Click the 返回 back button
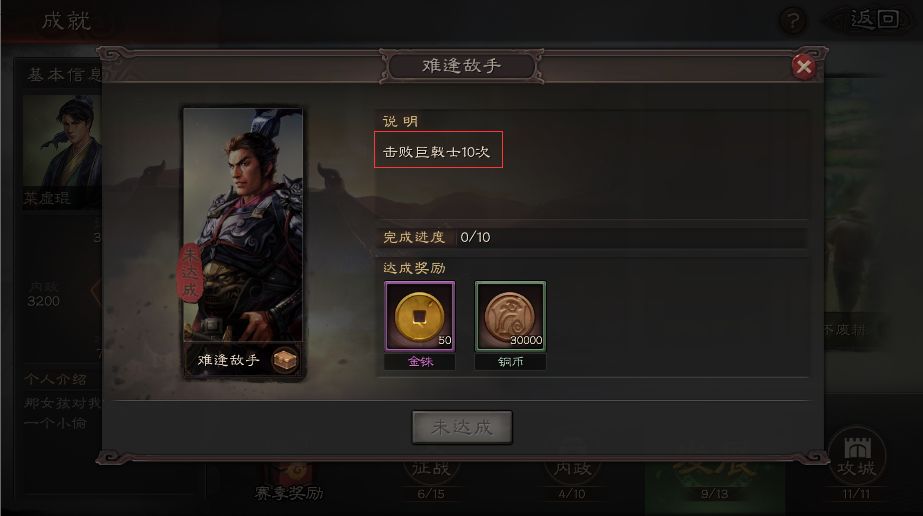Image resolution: width=923 pixels, height=516 pixels. 874,20
